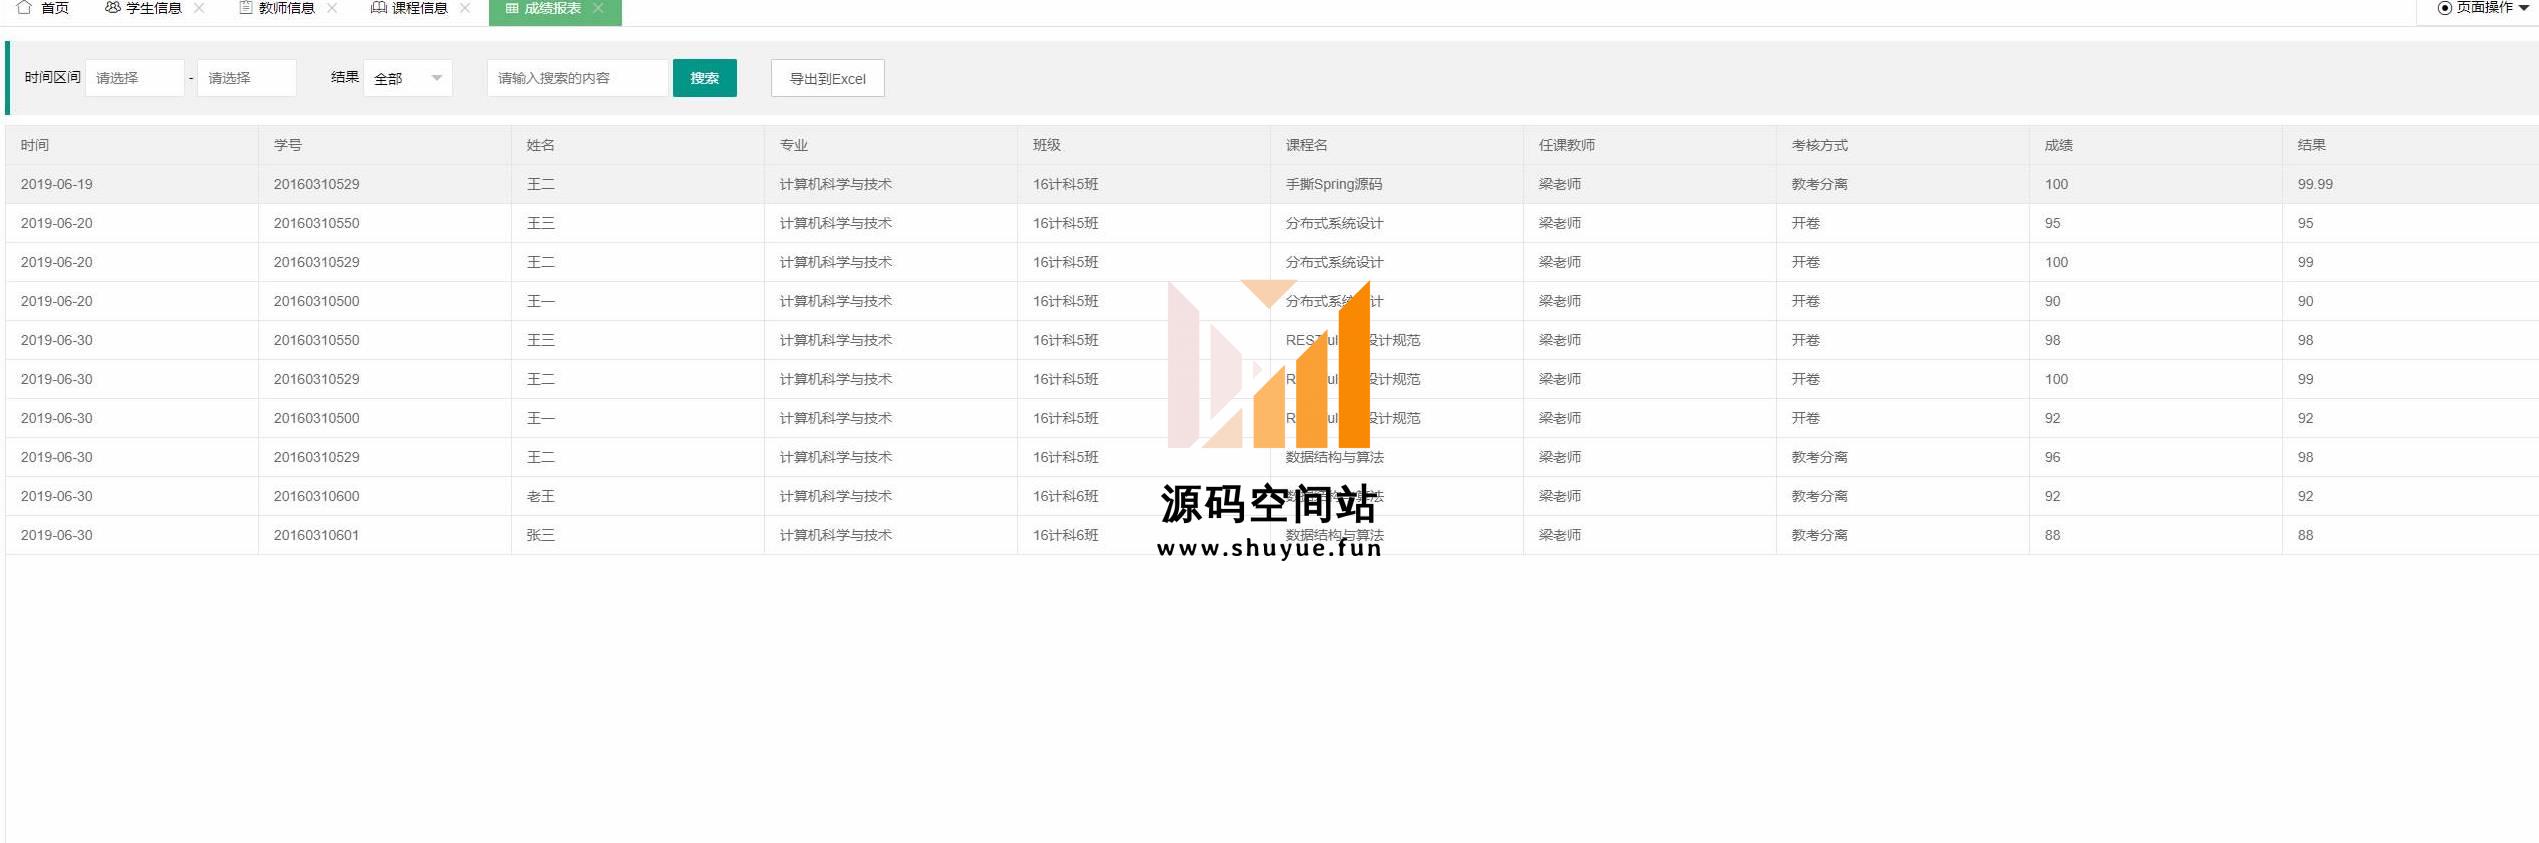Click the table icon on the 成绩报表 tab
The image size is (2539, 843).
coord(512,8)
